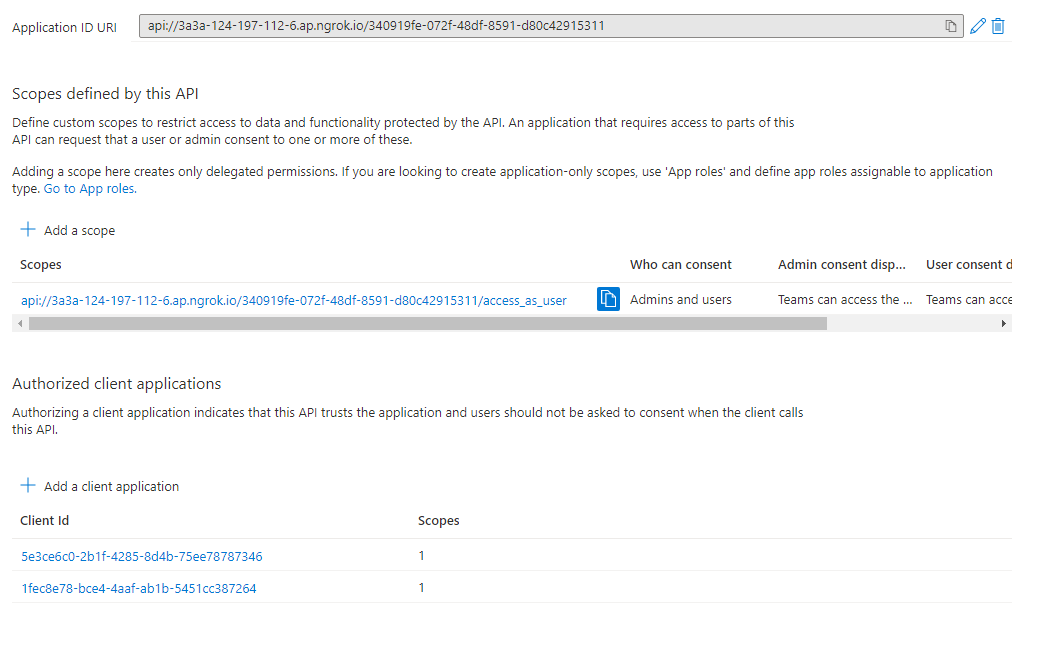Delete the Application ID URI with the trash icon

pyautogui.click(x=998, y=25)
